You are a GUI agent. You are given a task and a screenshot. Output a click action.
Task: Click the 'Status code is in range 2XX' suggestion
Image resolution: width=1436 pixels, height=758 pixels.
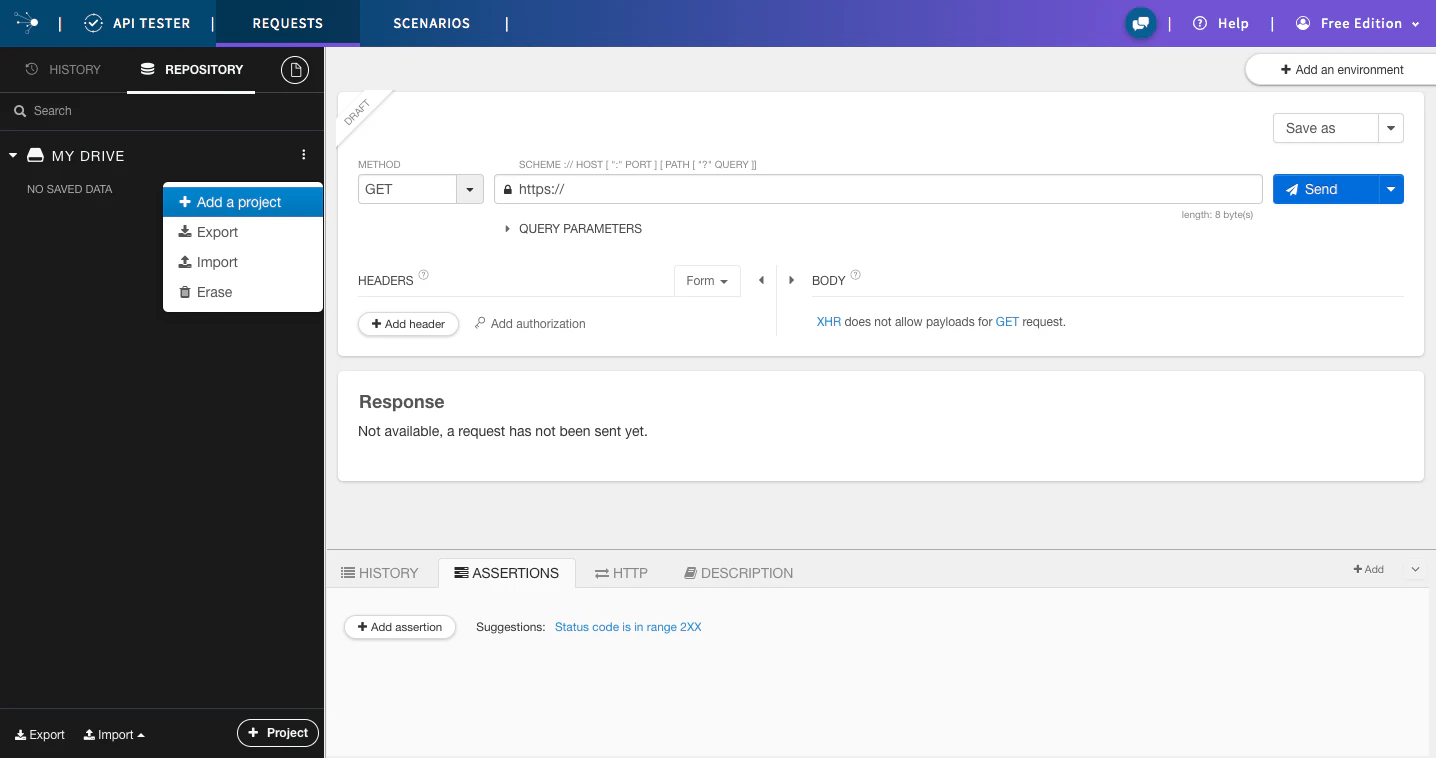pos(628,627)
